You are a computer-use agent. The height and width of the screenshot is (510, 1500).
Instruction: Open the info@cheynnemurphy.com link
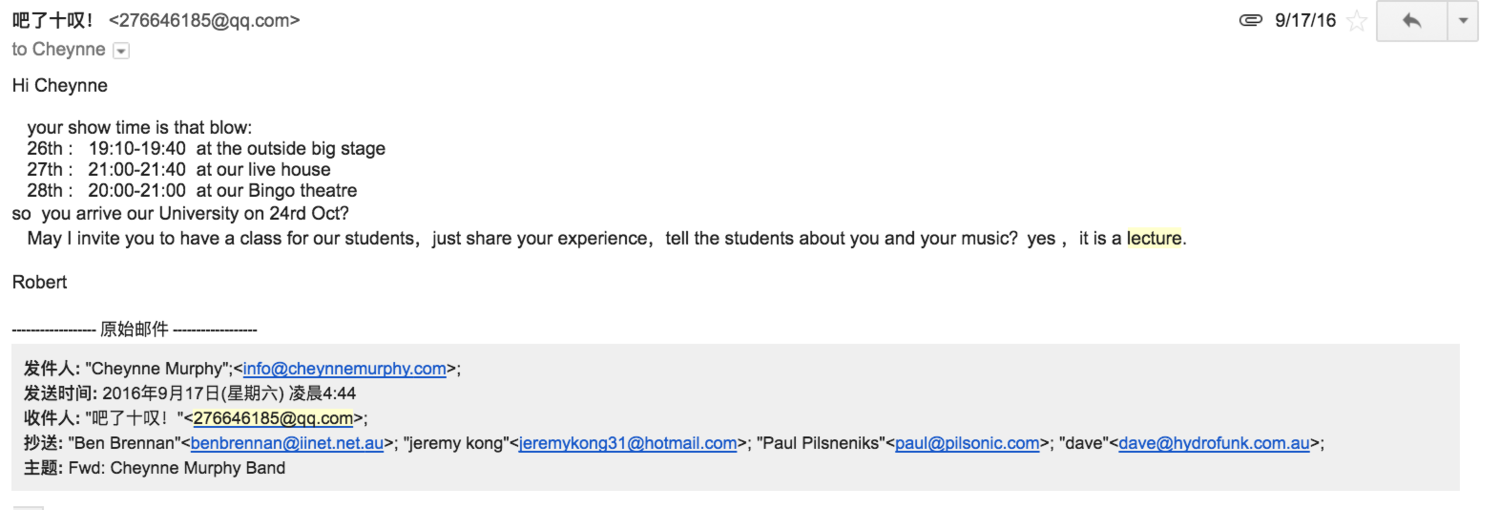point(345,369)
